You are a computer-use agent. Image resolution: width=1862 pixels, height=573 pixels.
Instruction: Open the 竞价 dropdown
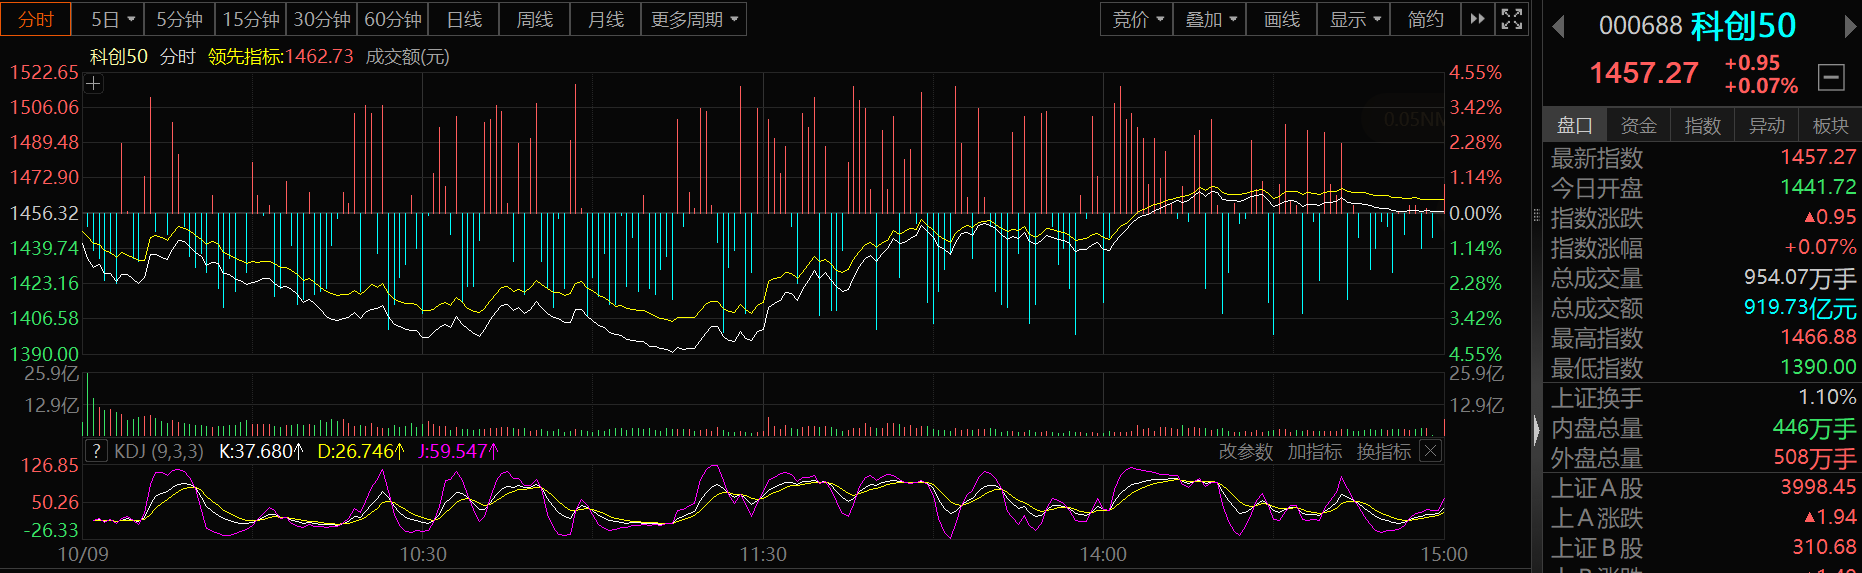[x=1137, y=19]
